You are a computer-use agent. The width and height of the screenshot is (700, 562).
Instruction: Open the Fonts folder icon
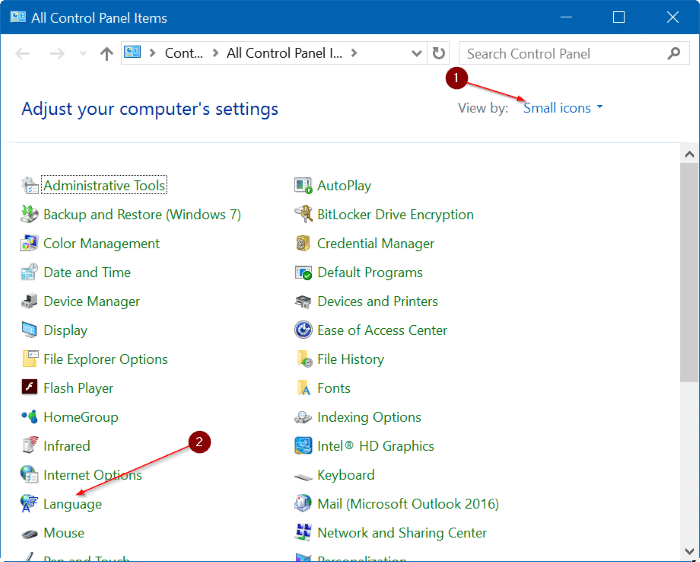tap(304, 388)
